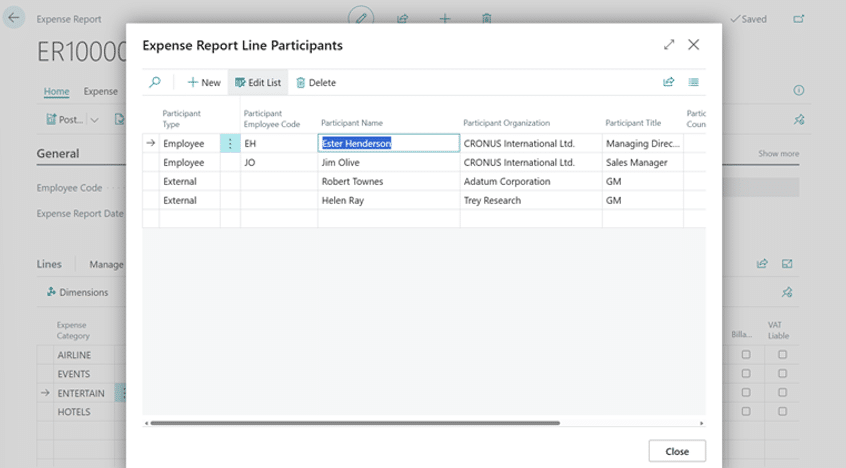Expand the dialog to full screen
The width and height of the screenshot is (846, 468).
click(x=669, y=45)
